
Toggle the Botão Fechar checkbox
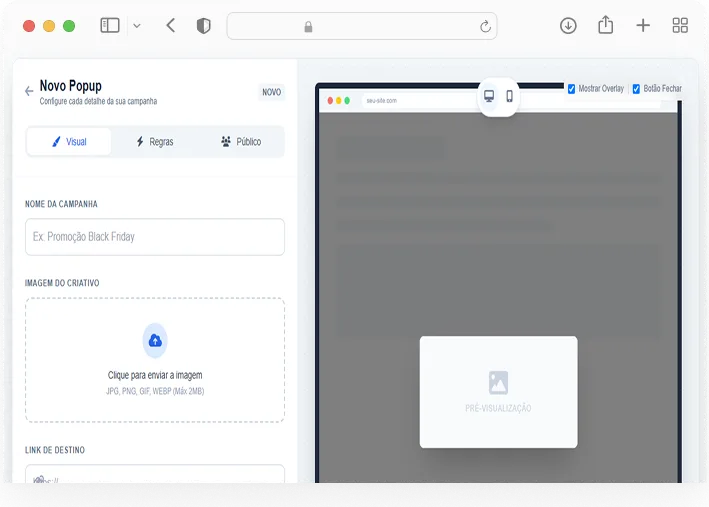pos(636,89)
